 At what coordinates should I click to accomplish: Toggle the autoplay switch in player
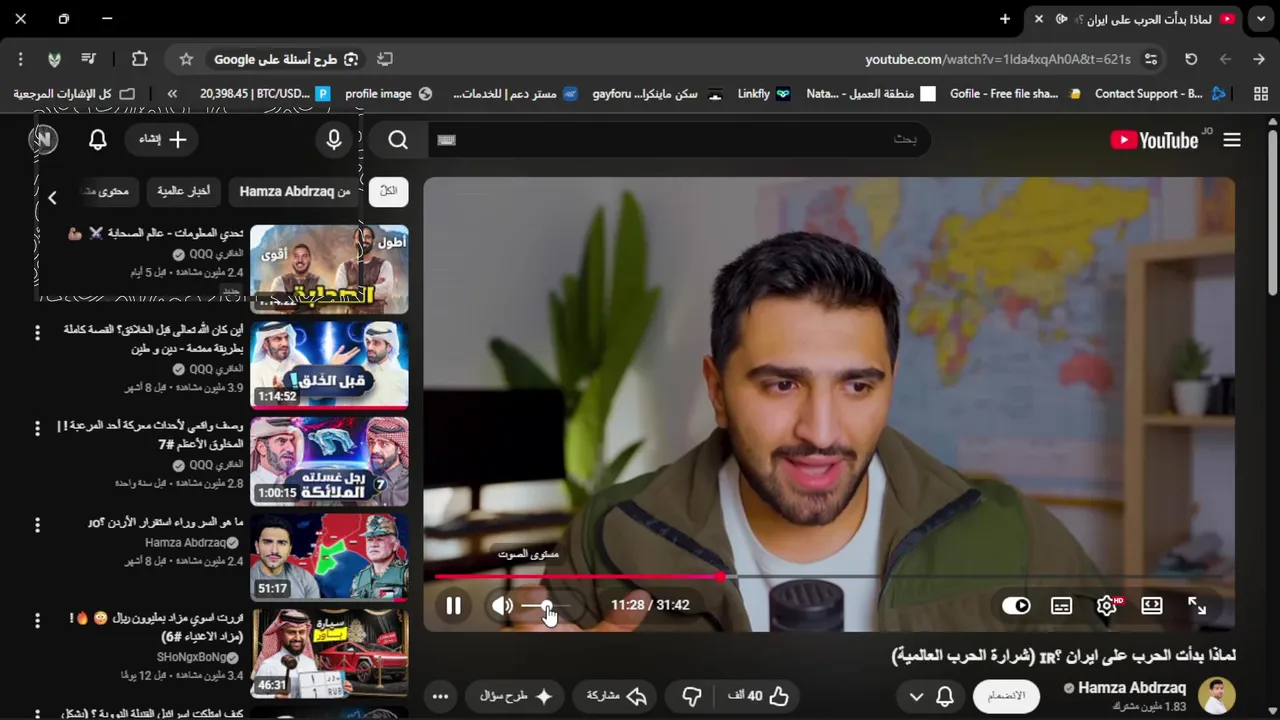1016,605
